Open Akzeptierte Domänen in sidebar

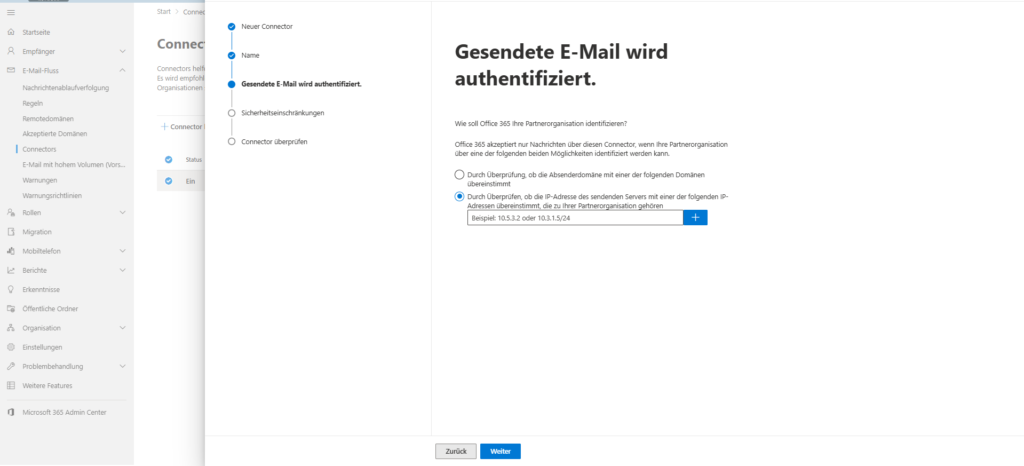pyautogui.click(x=55, y=134)
